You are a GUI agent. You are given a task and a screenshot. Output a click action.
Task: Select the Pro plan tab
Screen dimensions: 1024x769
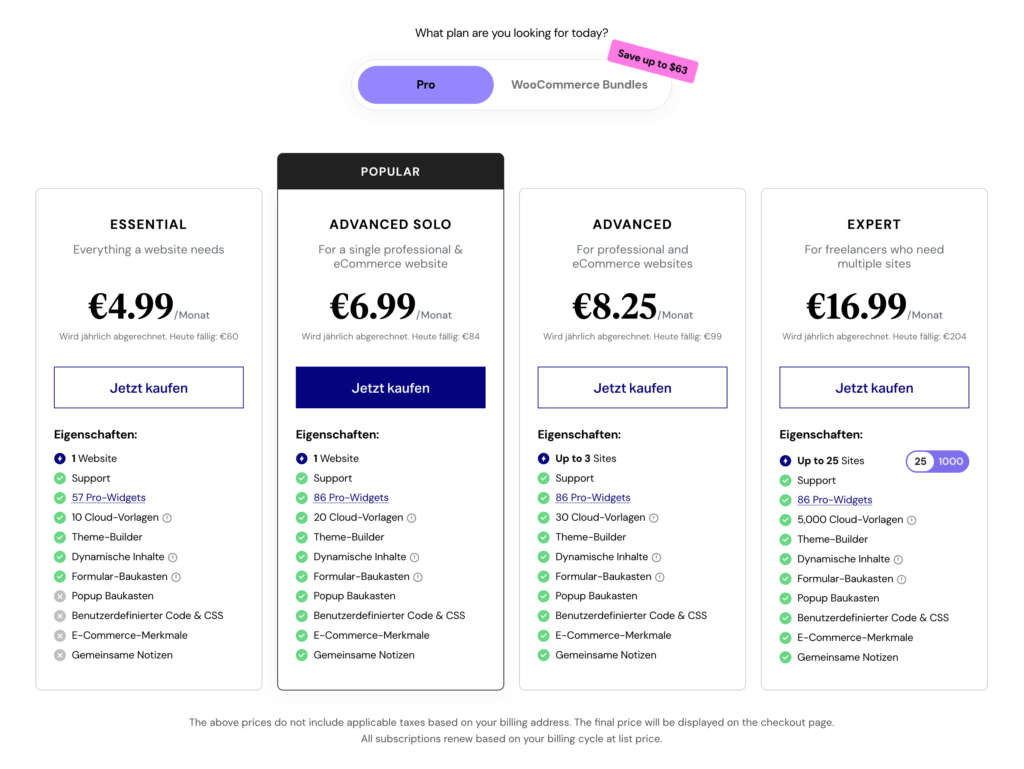tap(425, 85)
